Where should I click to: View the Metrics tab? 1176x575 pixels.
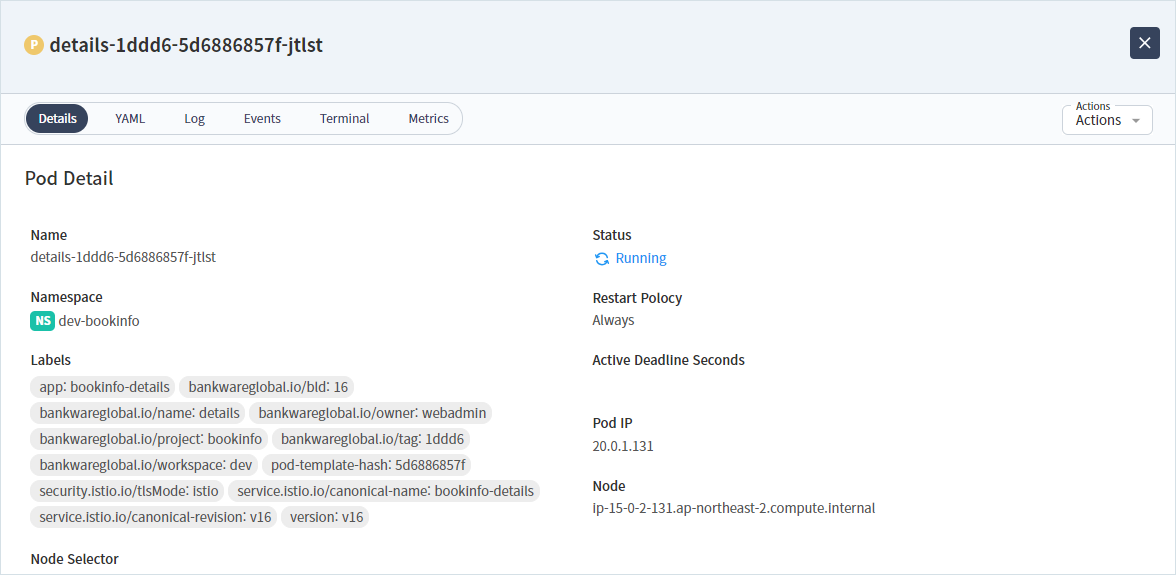coord(428,118)
